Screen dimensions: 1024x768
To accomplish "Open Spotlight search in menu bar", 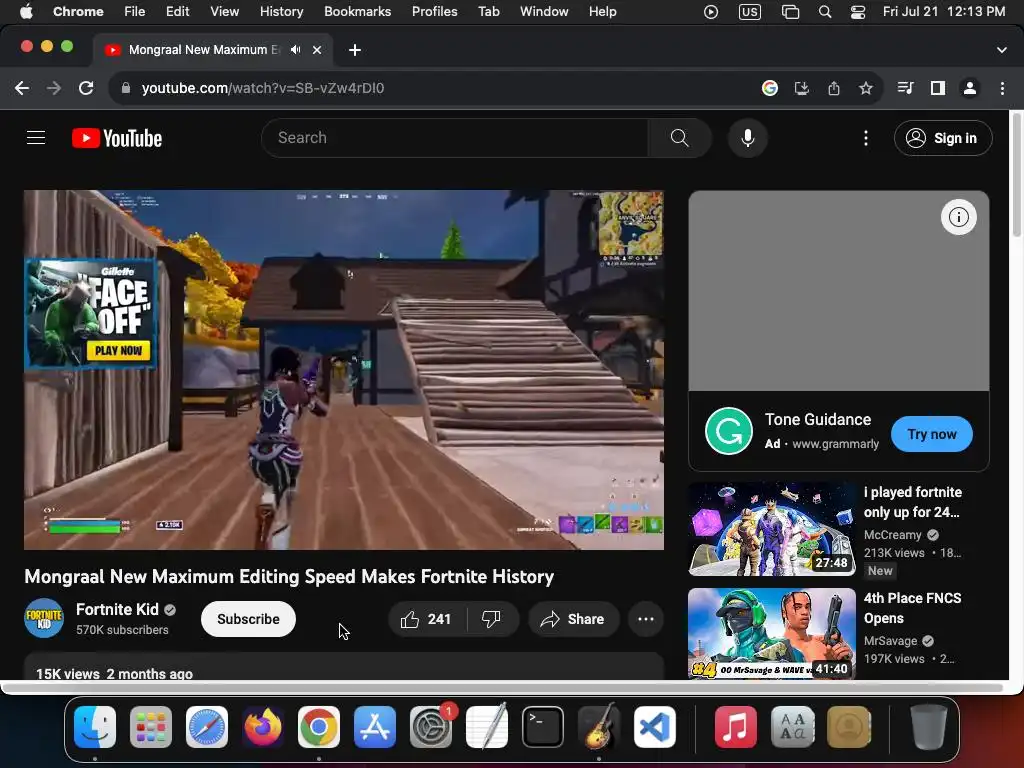I will point(825,12).
